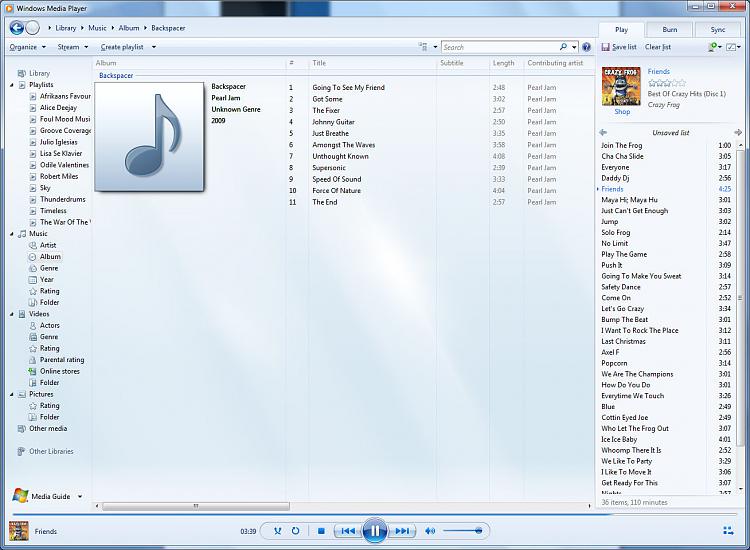Click the Other Libraries icon
750x550 pixels.
[21, 451]
